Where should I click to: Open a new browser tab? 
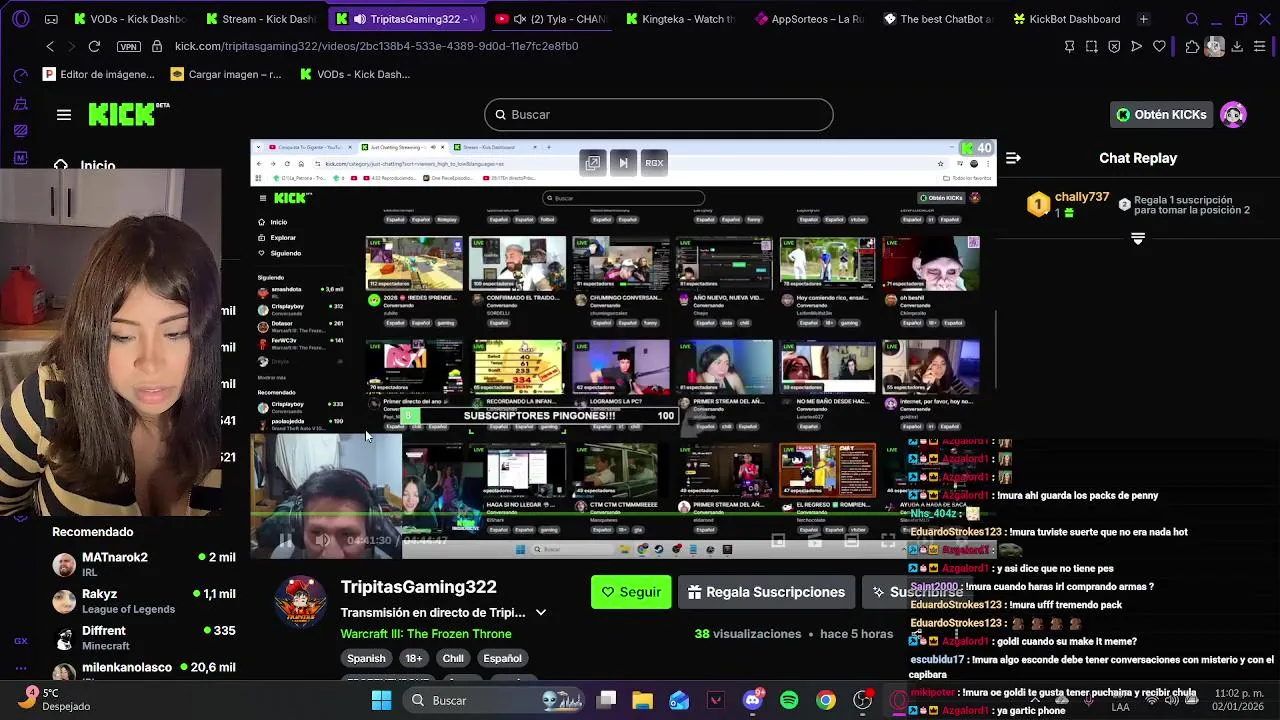1143,19
